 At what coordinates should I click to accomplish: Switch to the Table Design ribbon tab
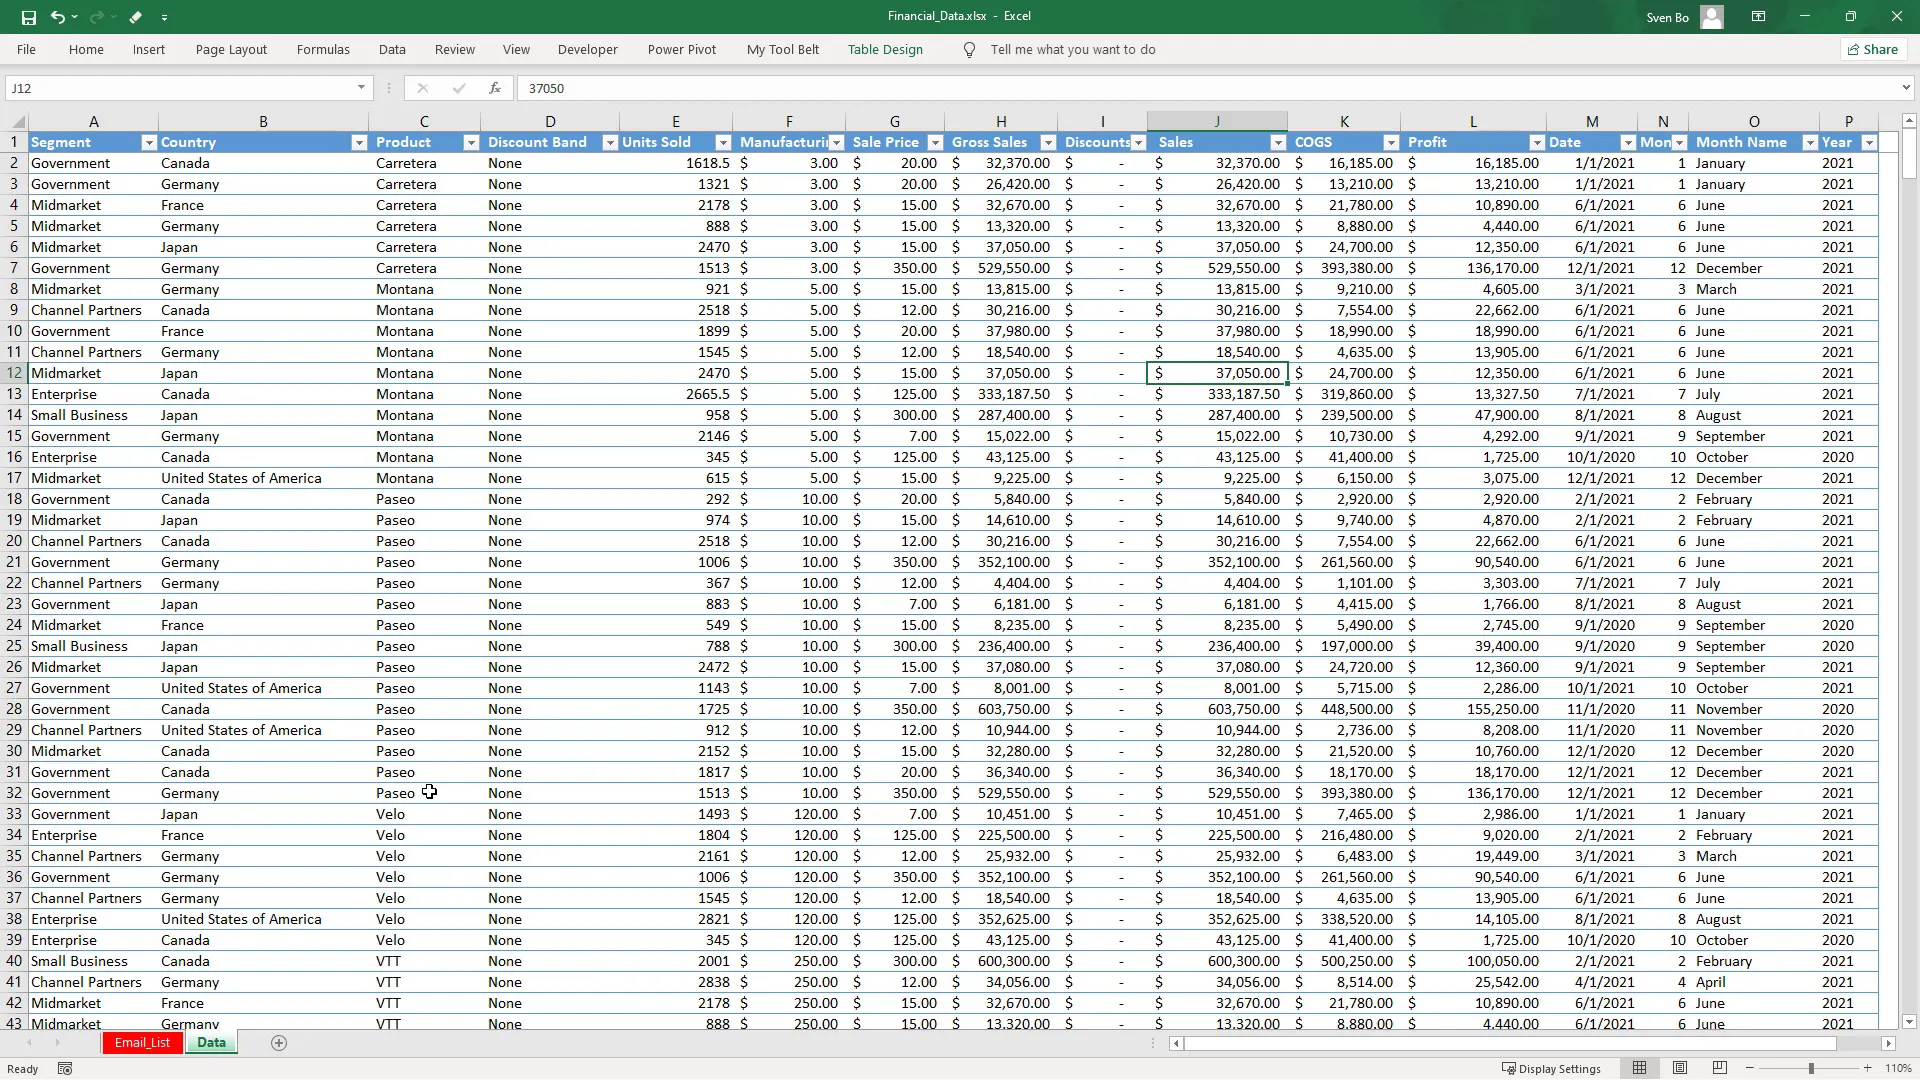pyautogui.click(x=885, y=49)
